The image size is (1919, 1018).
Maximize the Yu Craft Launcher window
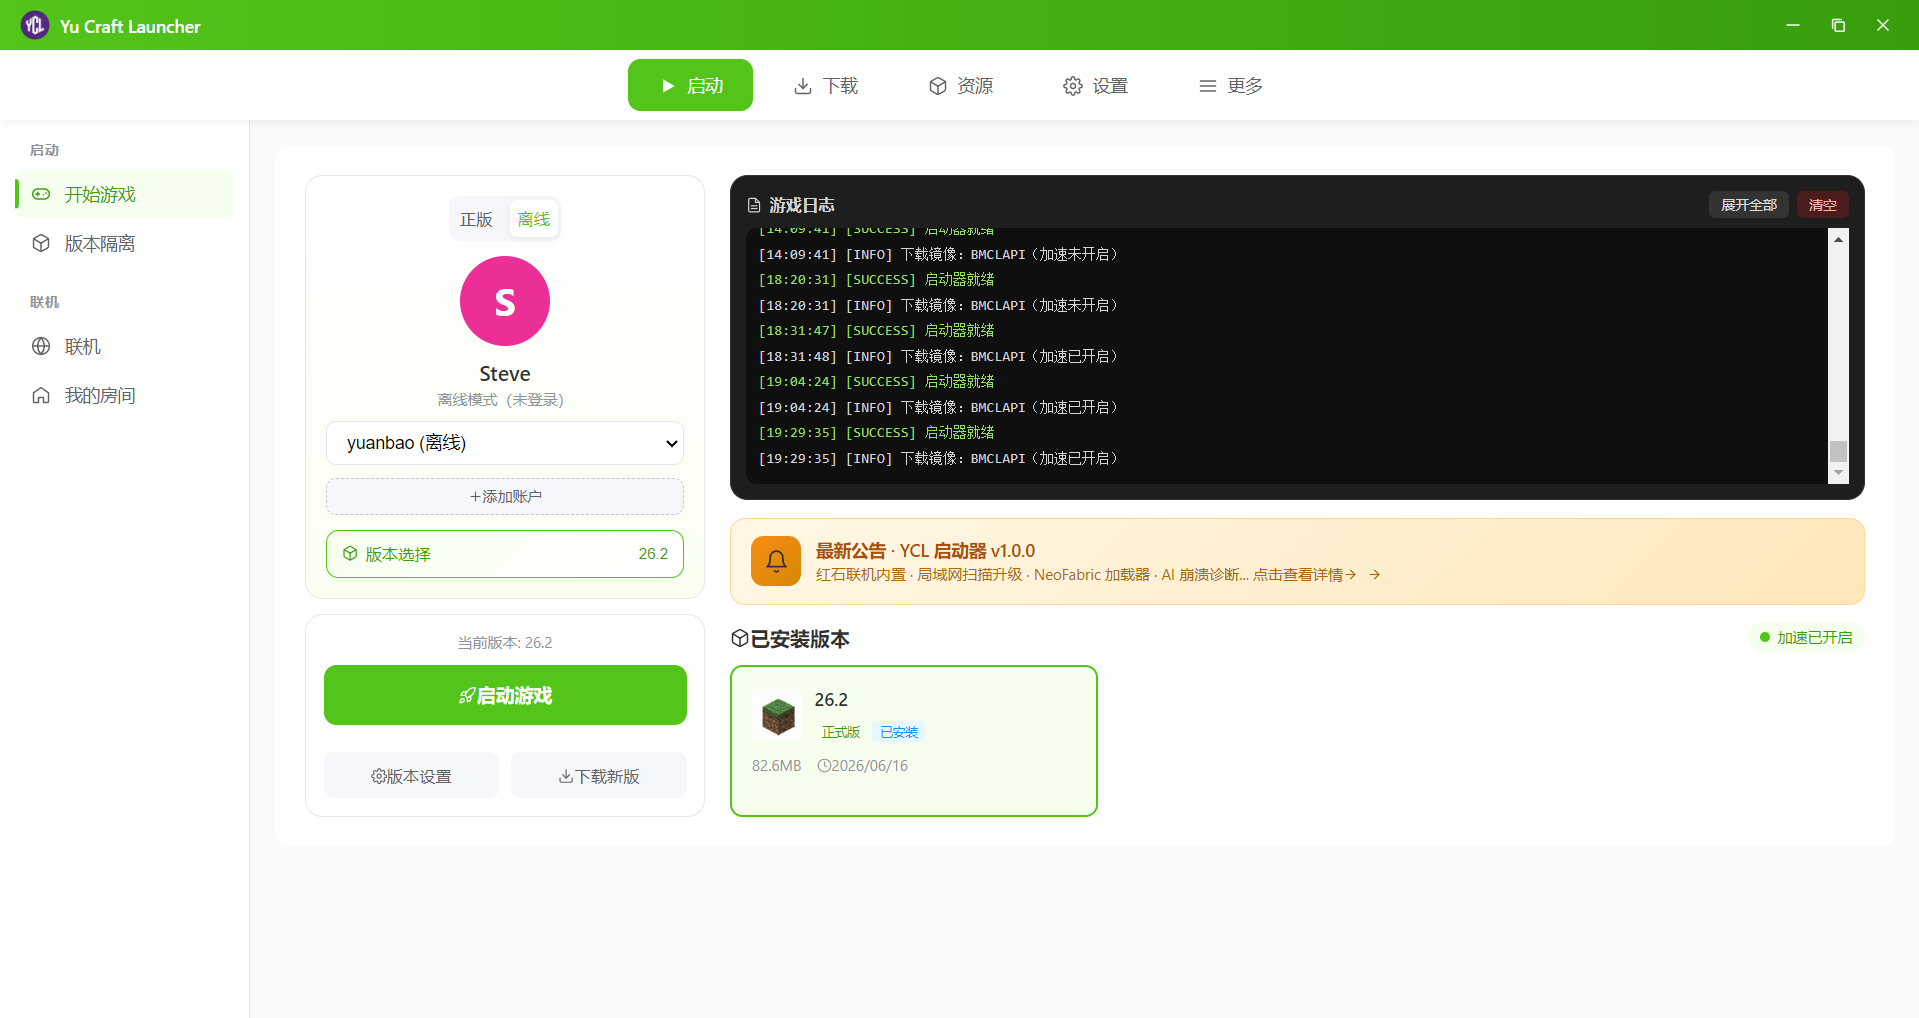pos(1838,25)
